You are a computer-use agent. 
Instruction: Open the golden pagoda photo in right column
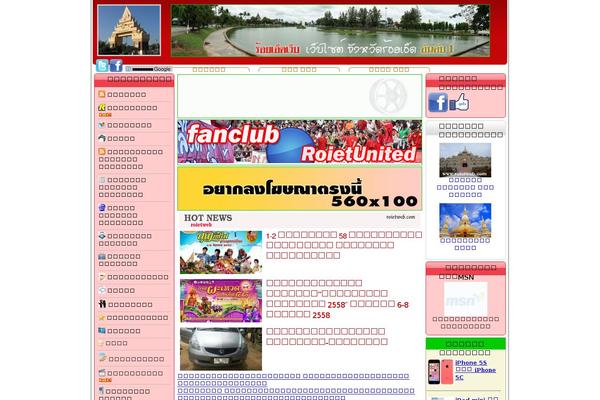point(465,220)
